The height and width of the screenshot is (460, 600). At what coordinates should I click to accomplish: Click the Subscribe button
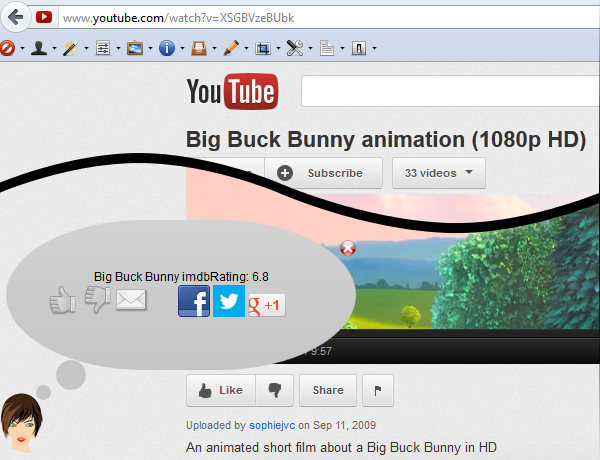[x=323, y=173]
